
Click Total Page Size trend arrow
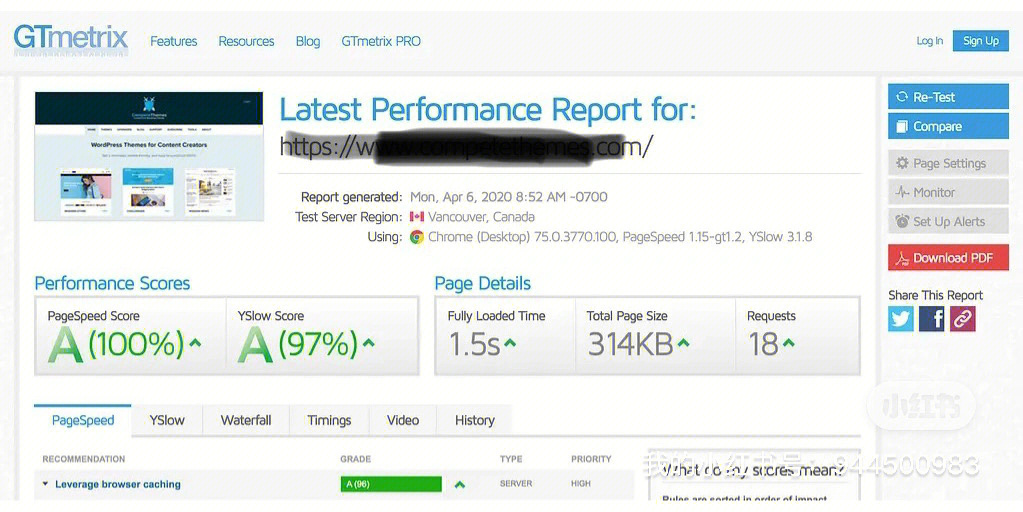click(683, 343)
